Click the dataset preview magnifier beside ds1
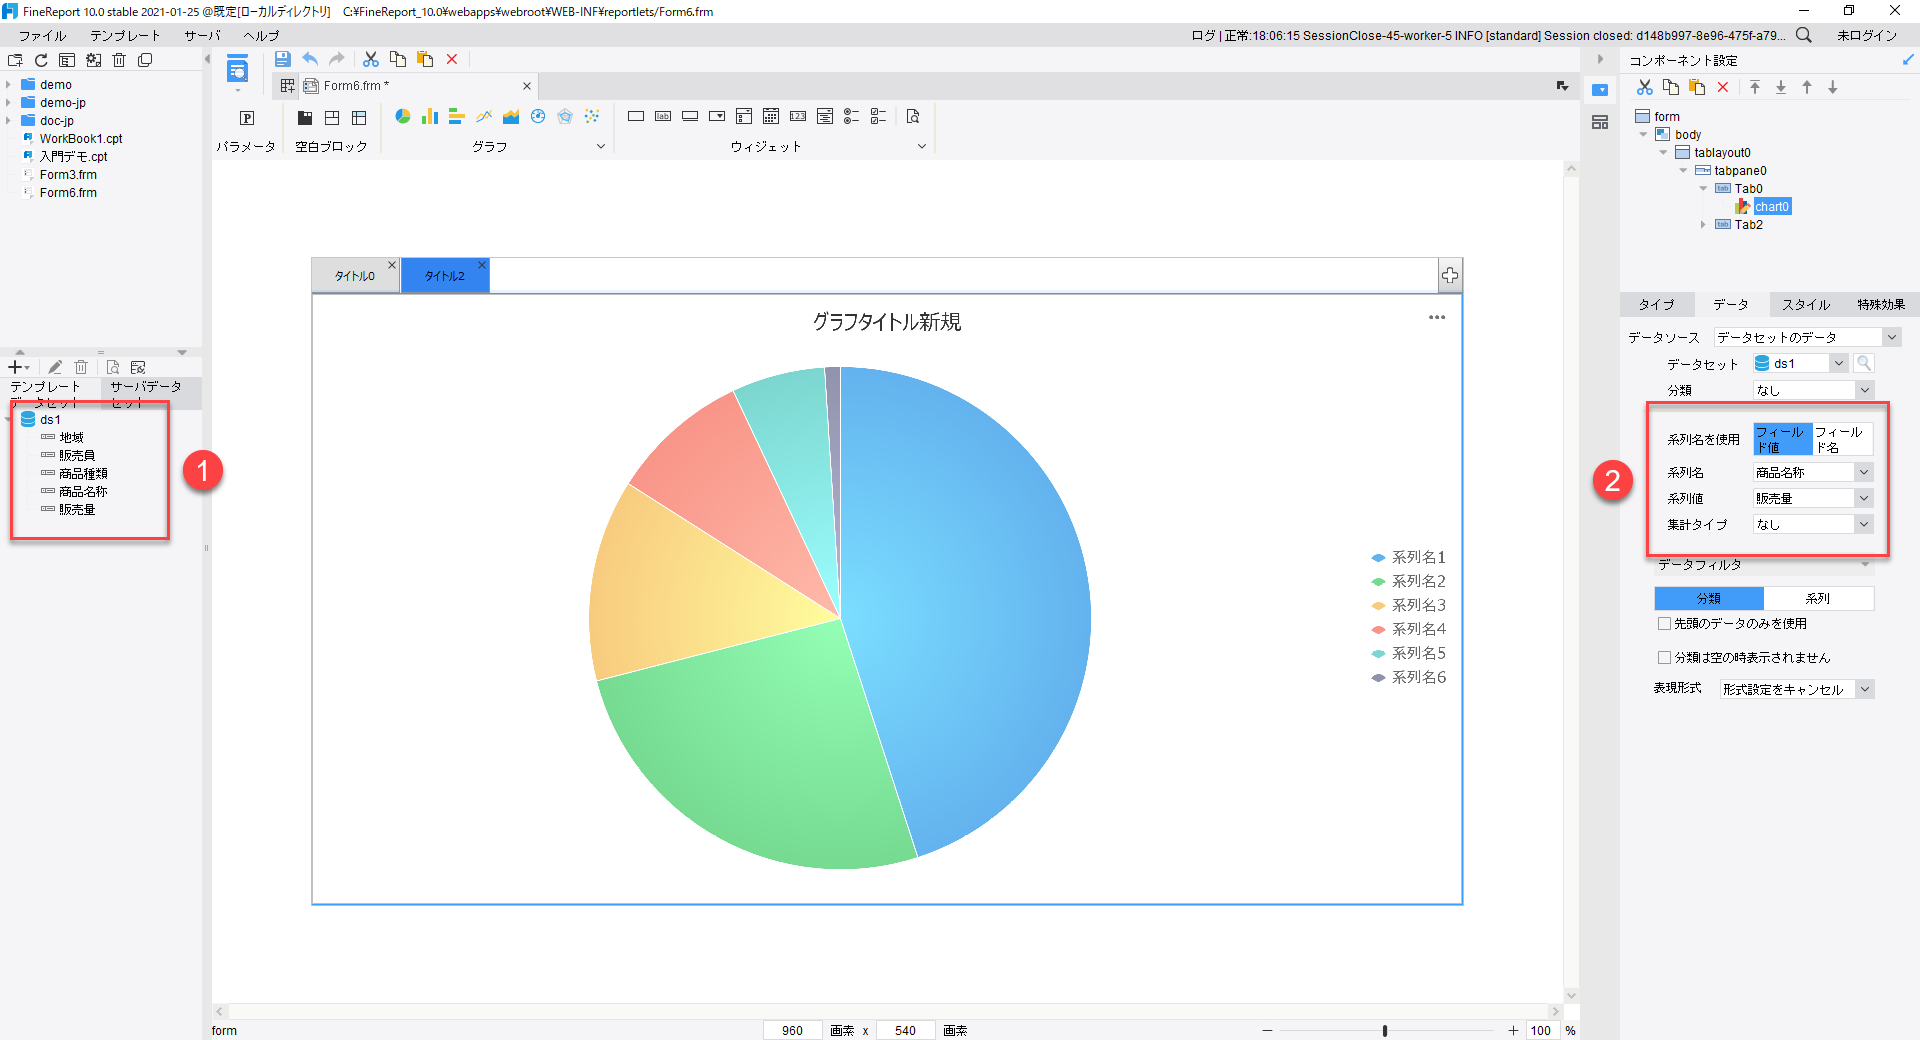The image size is (1920, 1040). (x=1863, y=363)
